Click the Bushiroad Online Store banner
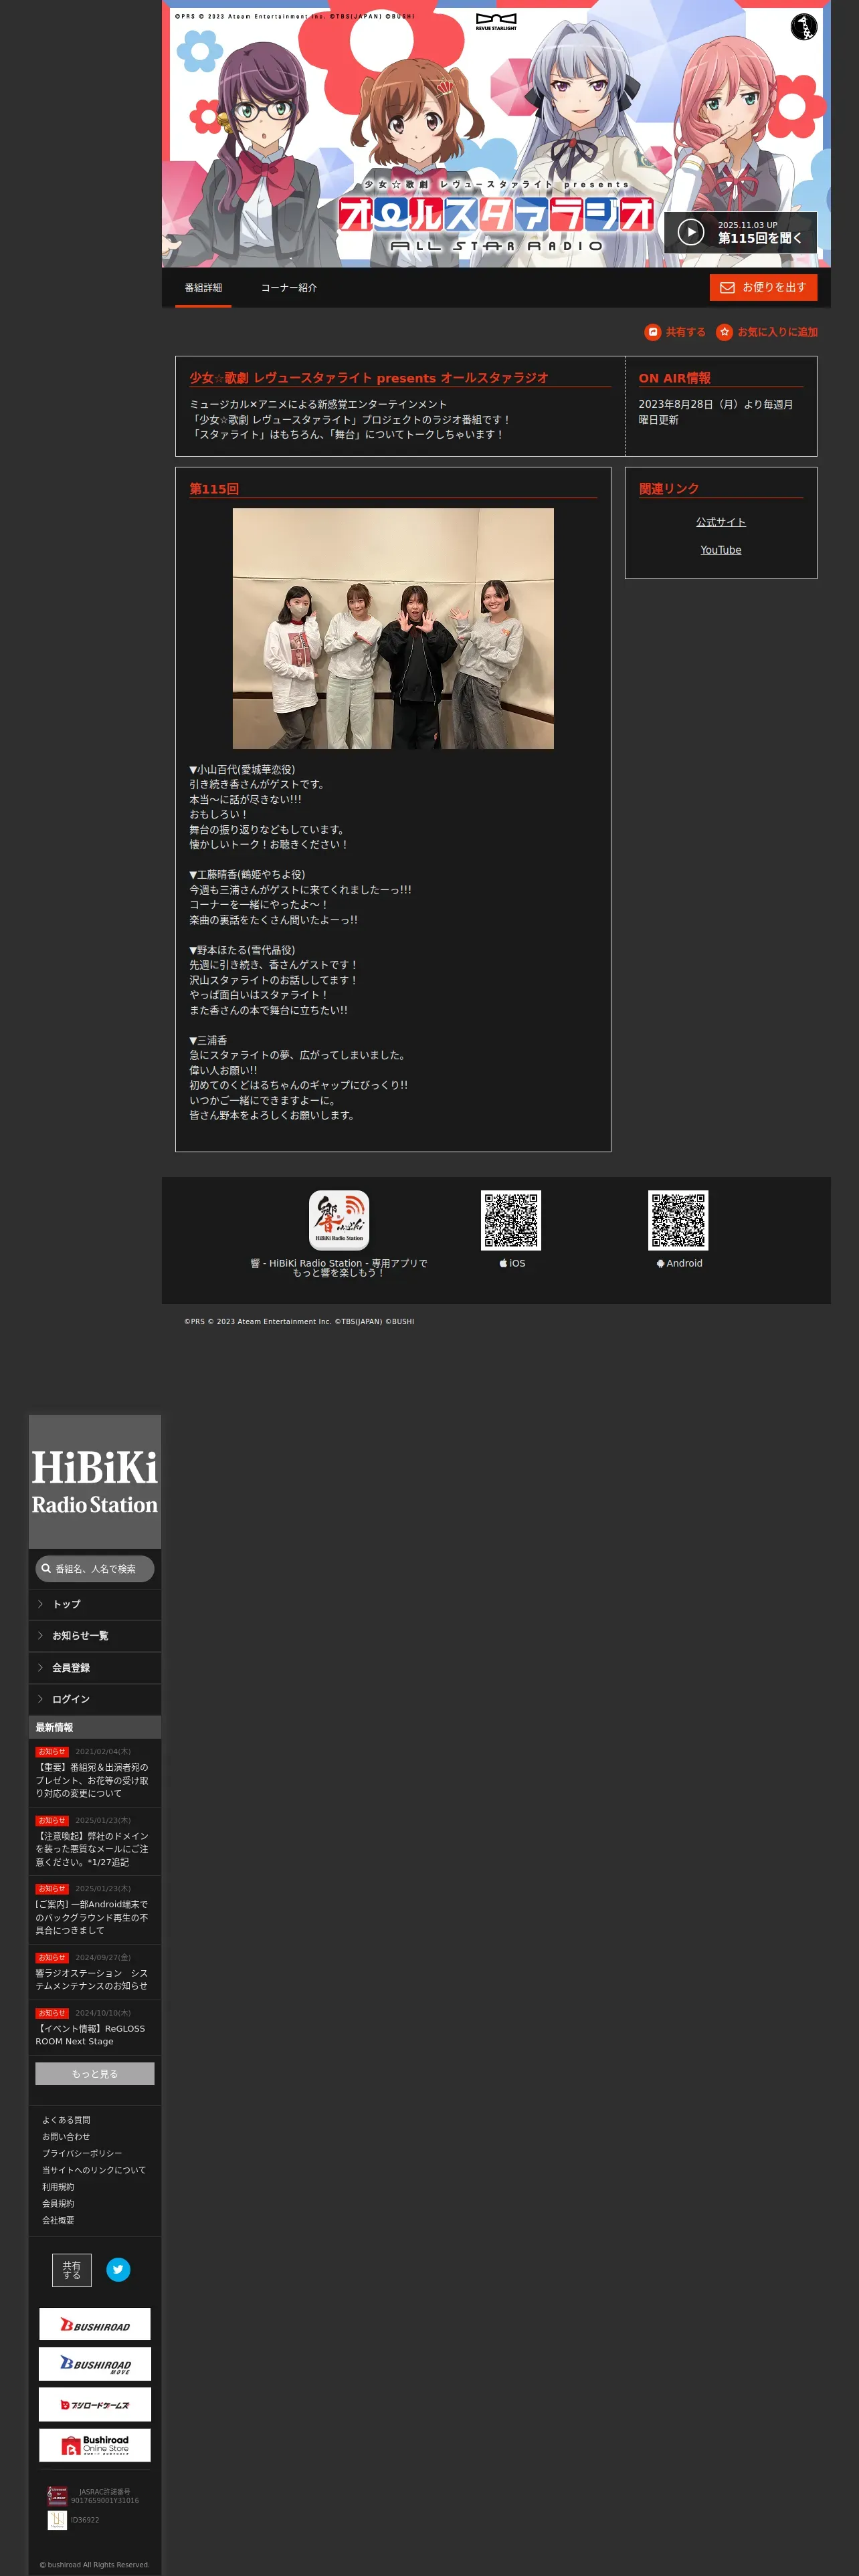This screenshot has width=859, height=2576. click(95, 2445)
